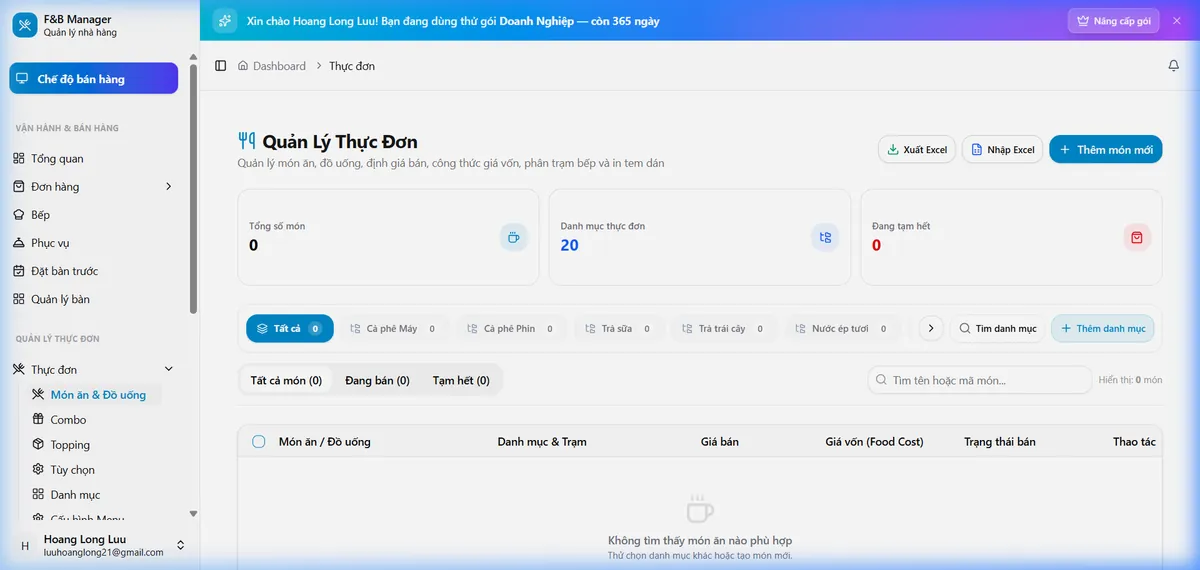This screenshot has height=570, width=1200.
Task: Click Tìm danh mục search button
Action: 997,328
